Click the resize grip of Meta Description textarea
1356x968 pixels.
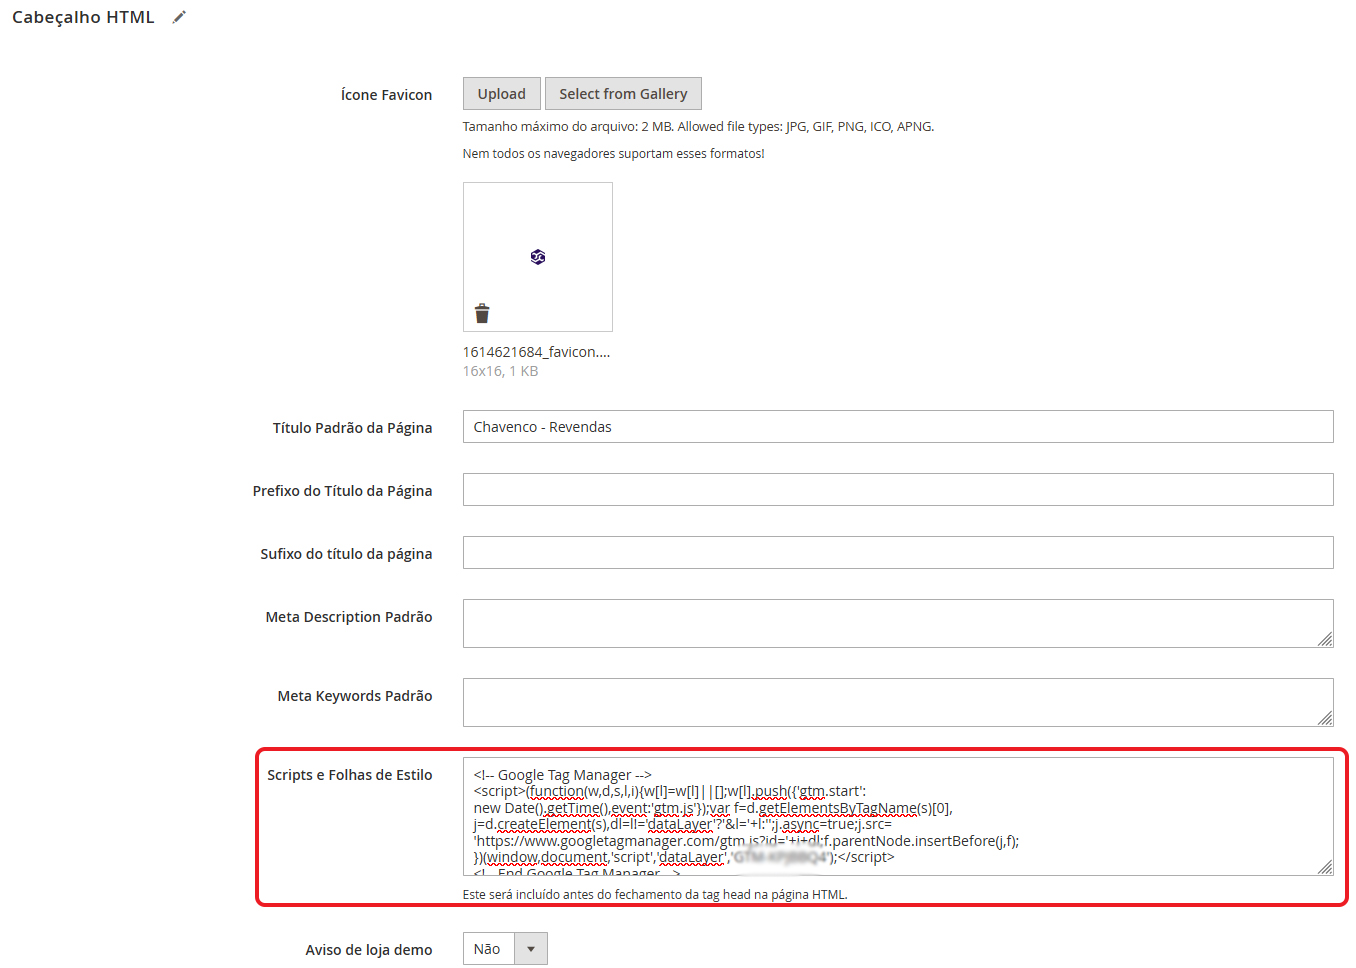(1325, 639)
